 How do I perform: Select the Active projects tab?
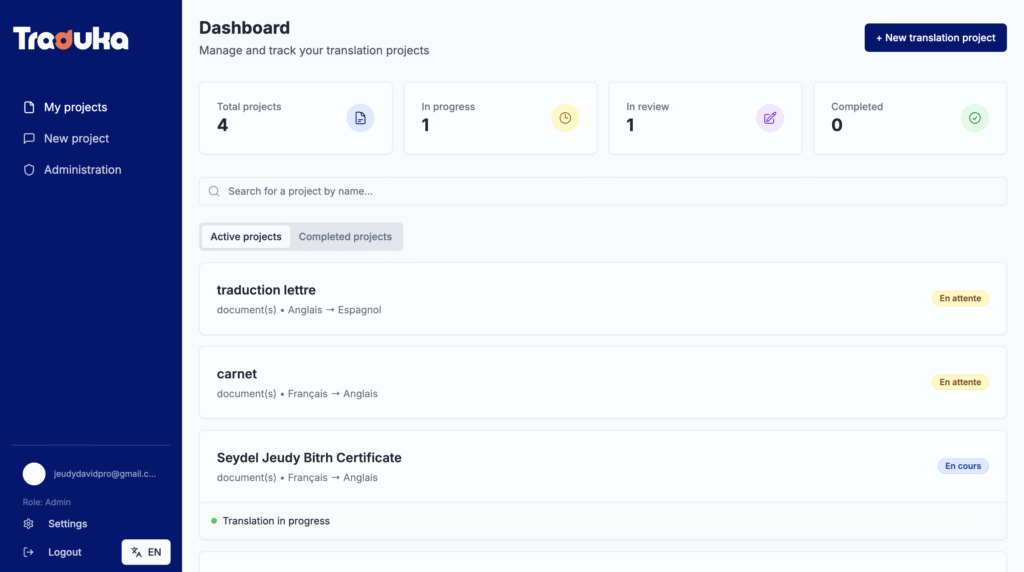246,236
